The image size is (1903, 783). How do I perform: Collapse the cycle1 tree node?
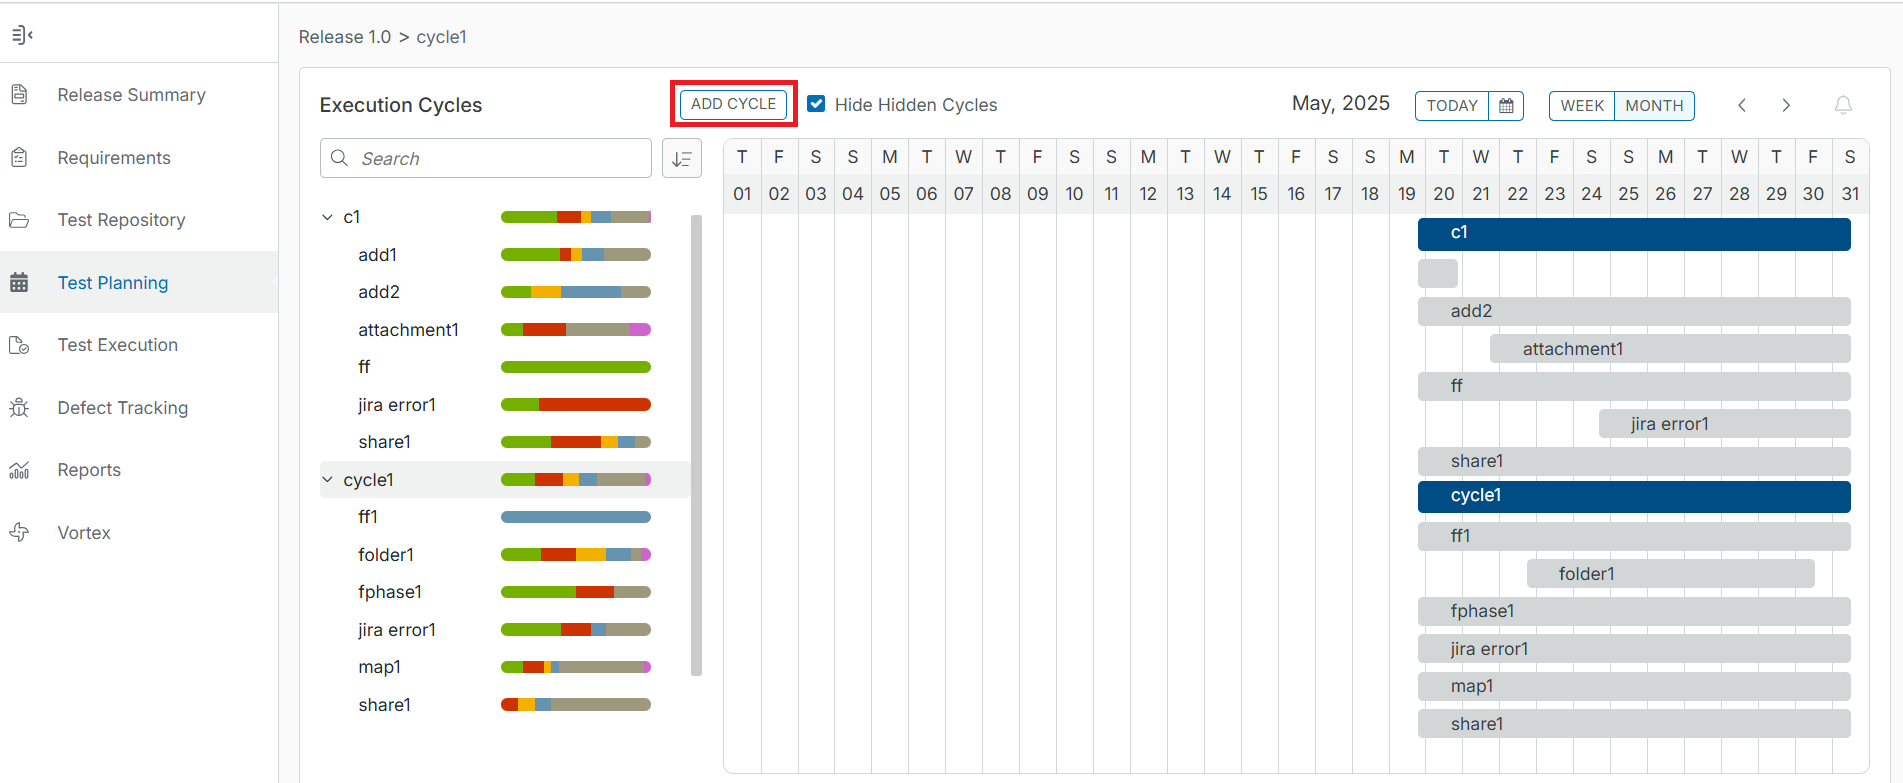327,480
